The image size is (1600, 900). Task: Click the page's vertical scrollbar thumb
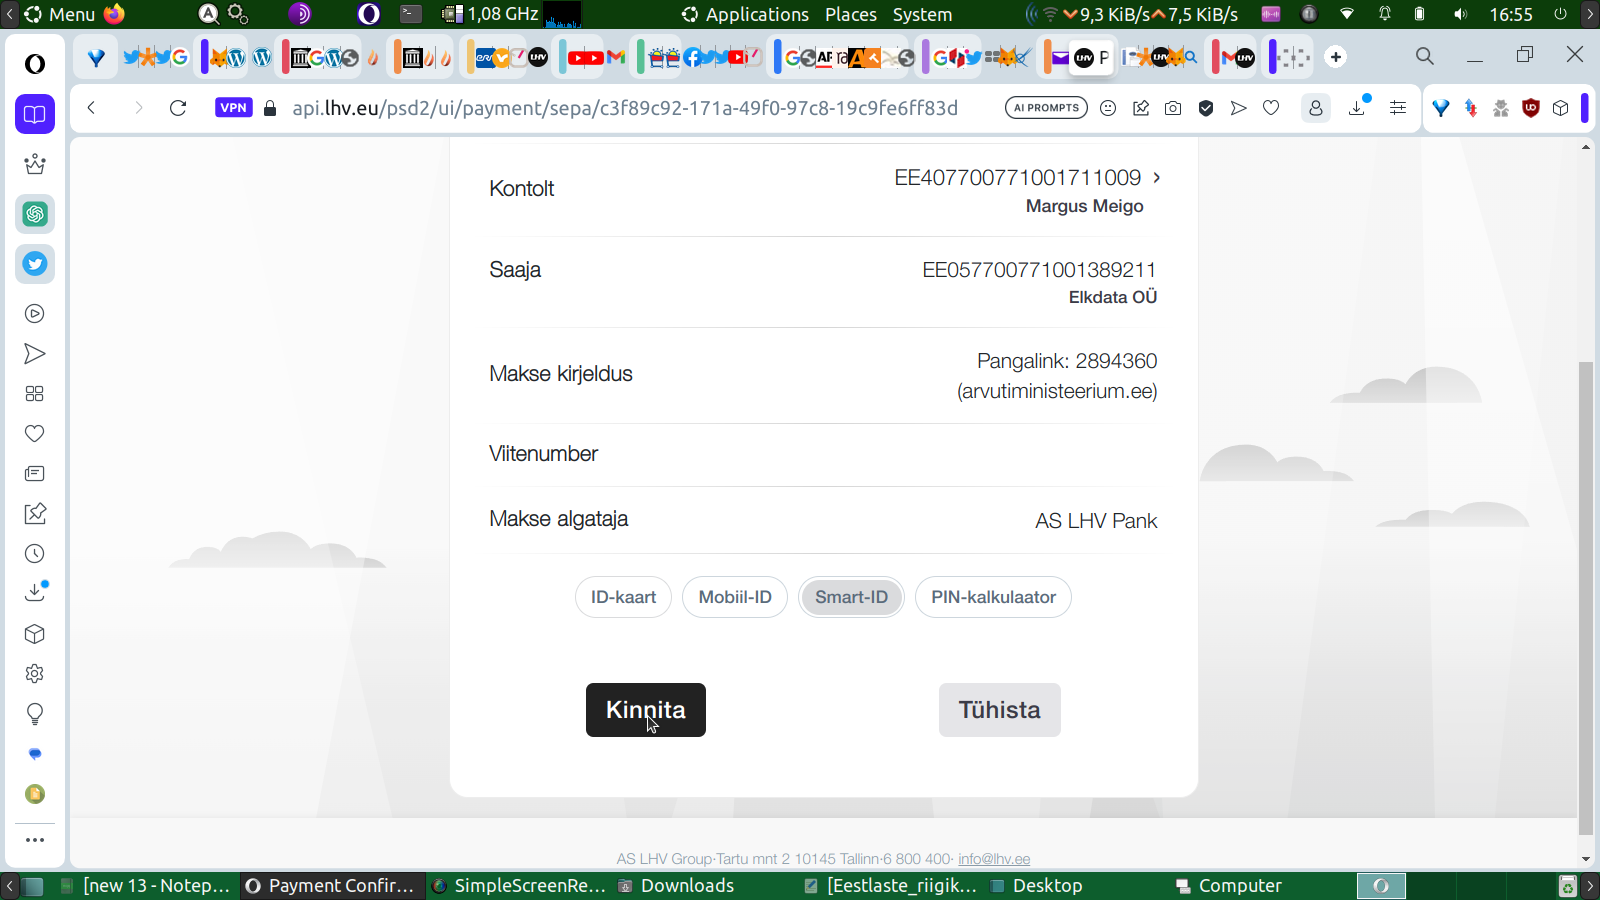1586,597
